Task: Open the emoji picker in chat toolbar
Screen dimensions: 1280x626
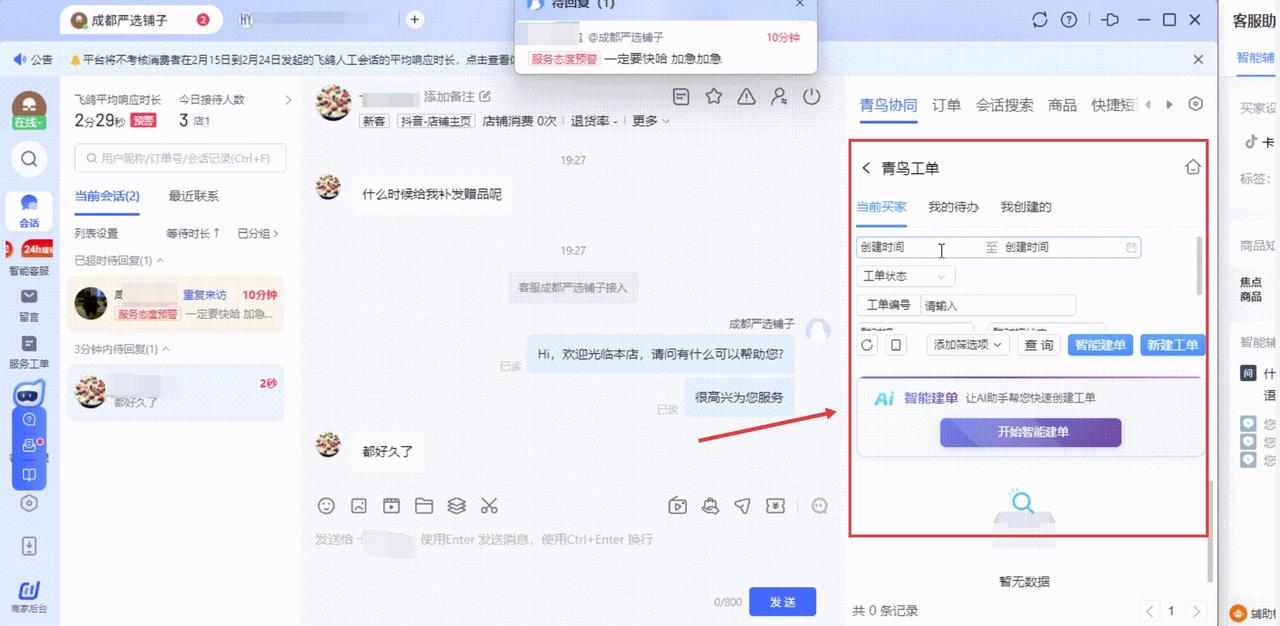Action: [x=326, y=506]
